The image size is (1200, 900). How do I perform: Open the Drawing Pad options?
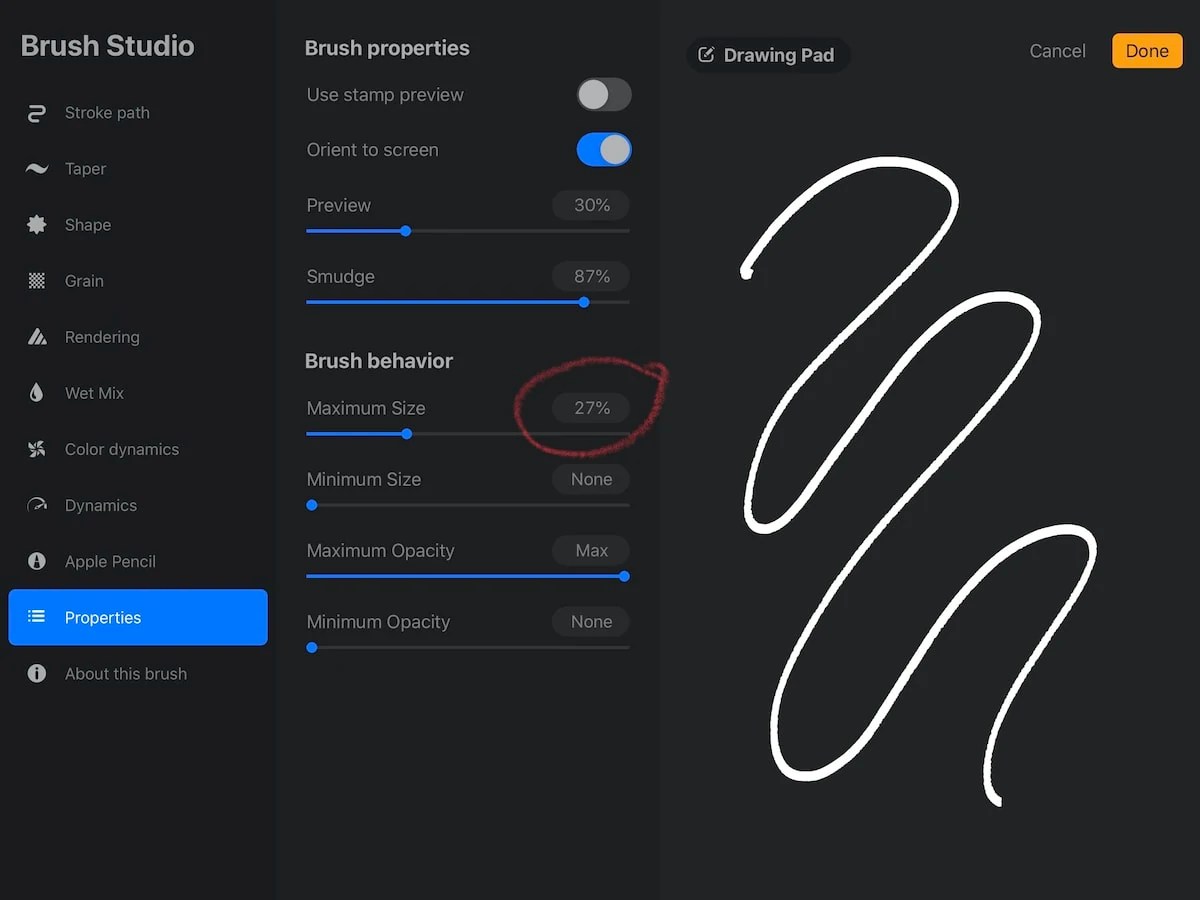768,55
